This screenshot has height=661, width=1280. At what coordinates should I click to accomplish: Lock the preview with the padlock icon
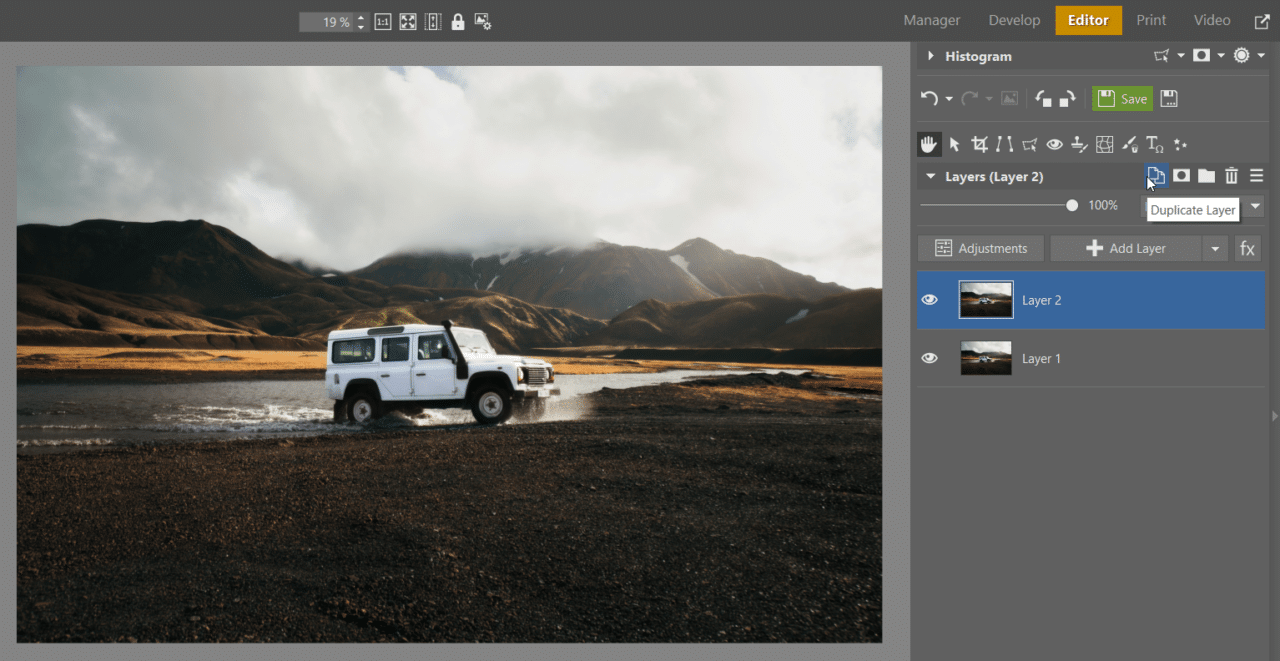(457, 21)
